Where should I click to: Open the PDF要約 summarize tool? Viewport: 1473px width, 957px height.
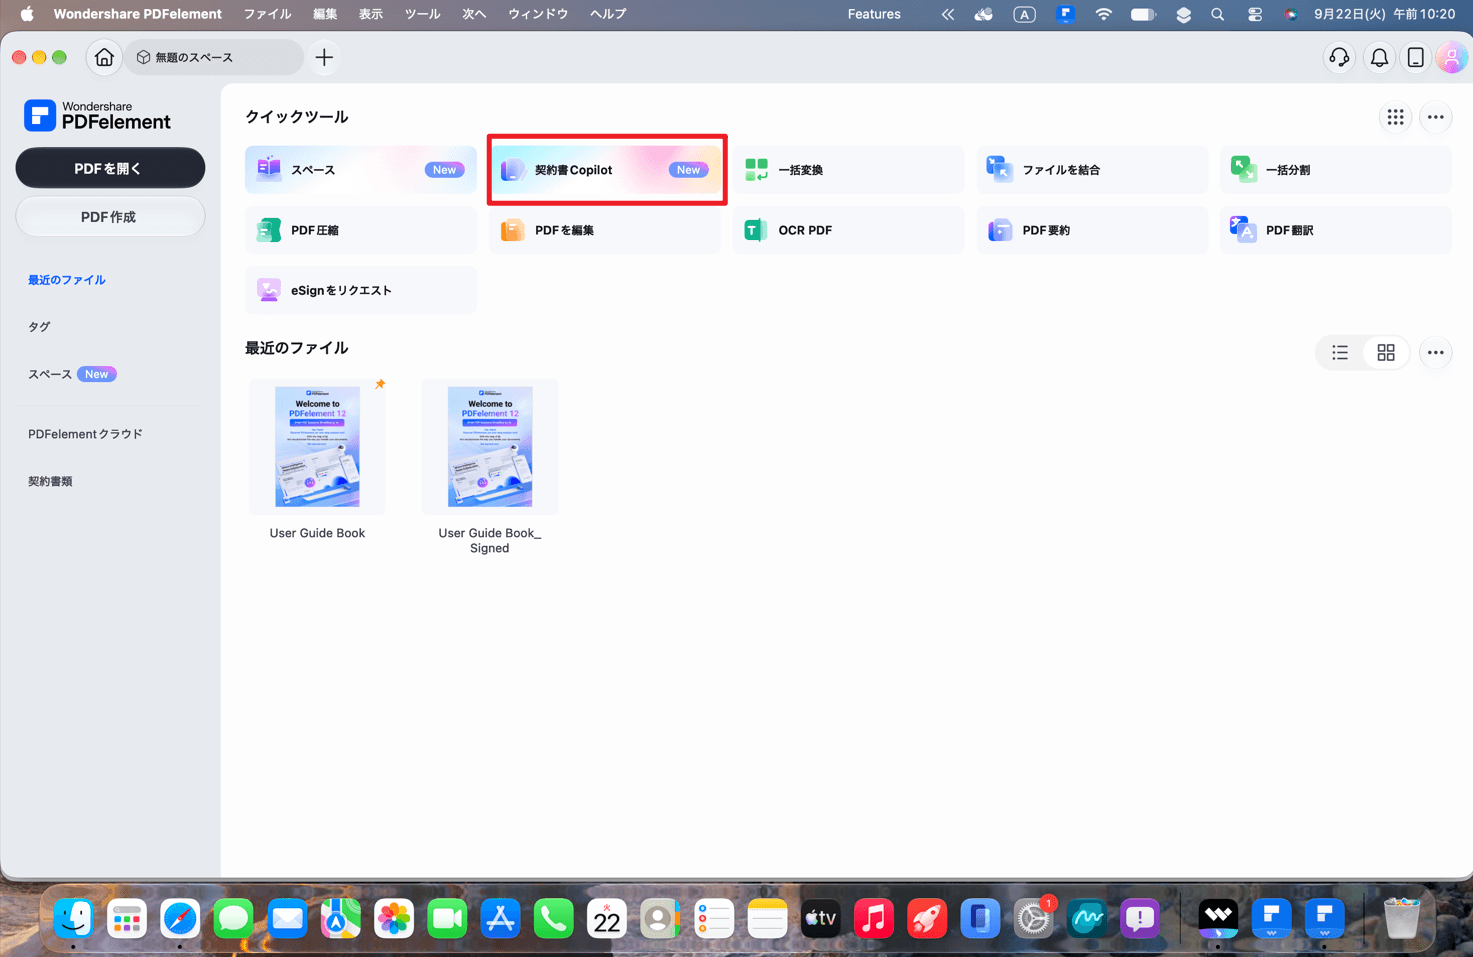(1092, 230)
